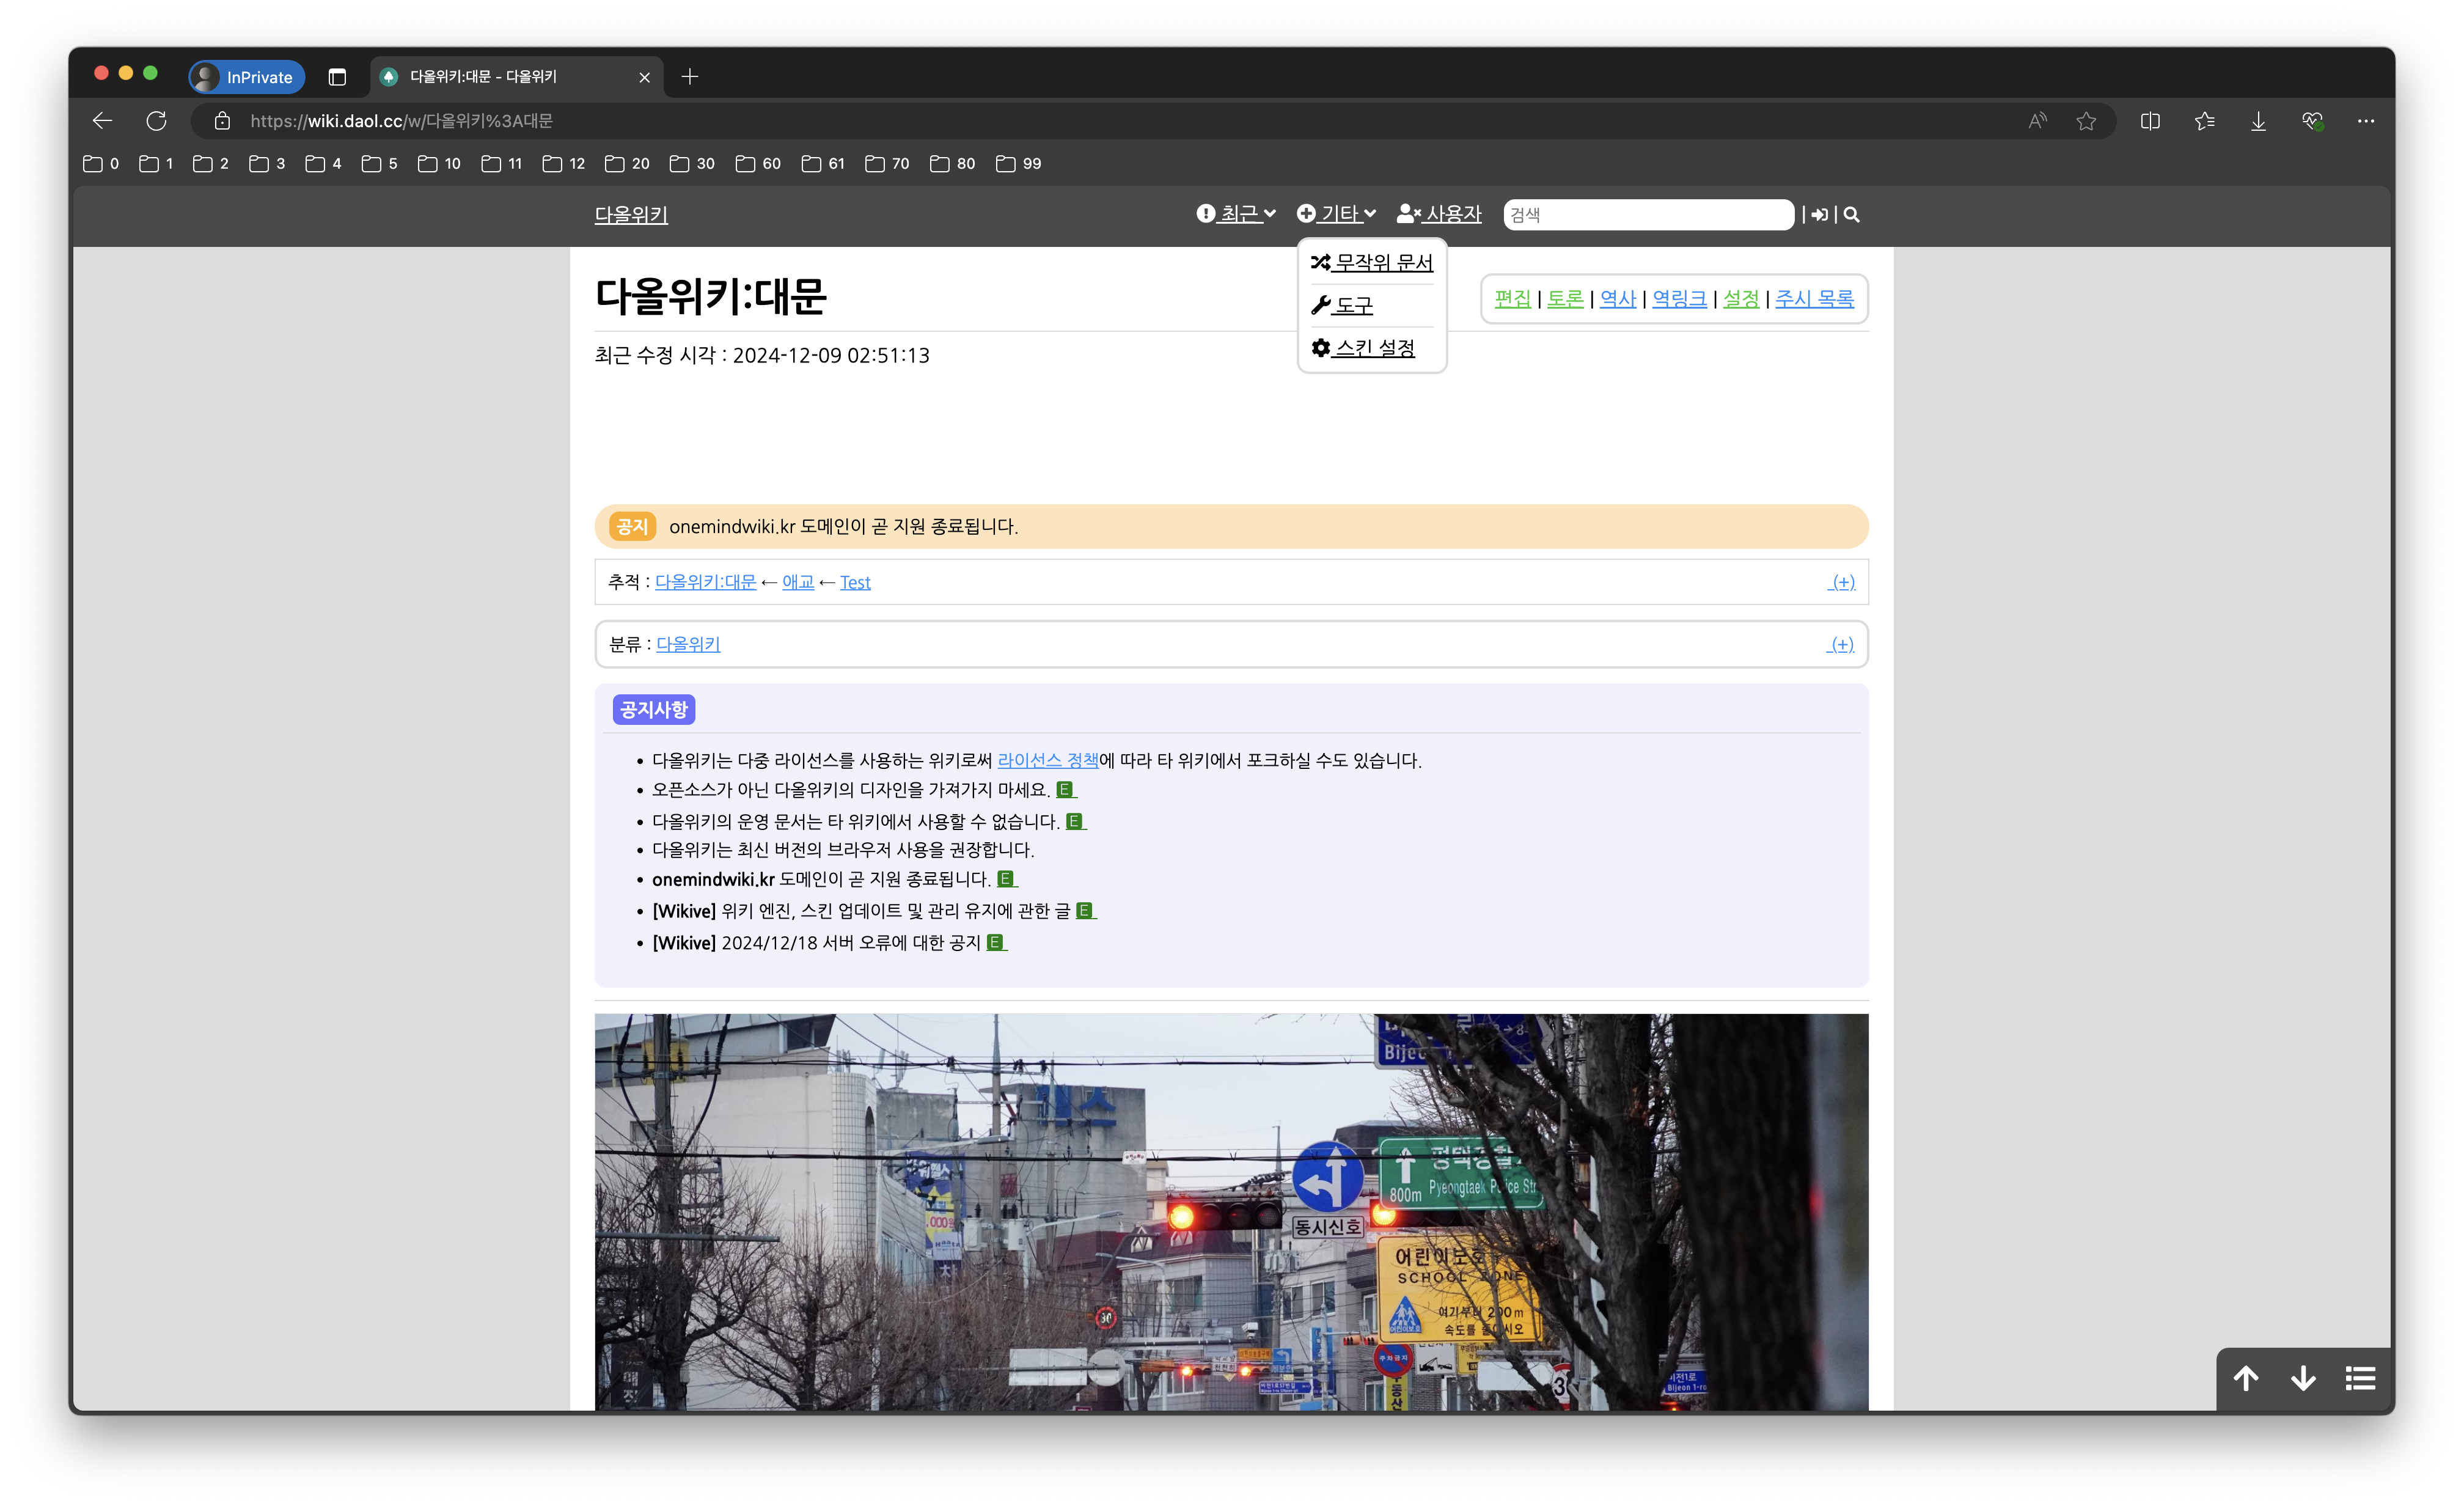Collapse the 기타 dropdown menu
The image size is (2464, 1506).
[1337, 214]
